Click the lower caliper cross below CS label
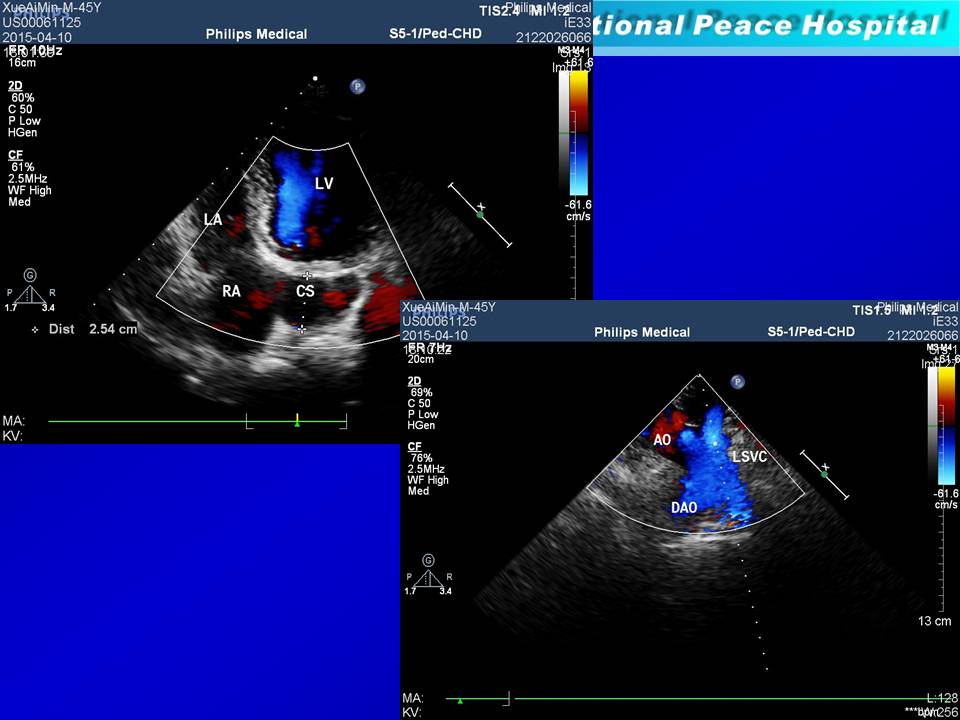Viewport: 960px width, 720px height. pyautogui.click(x=302, y=328)
